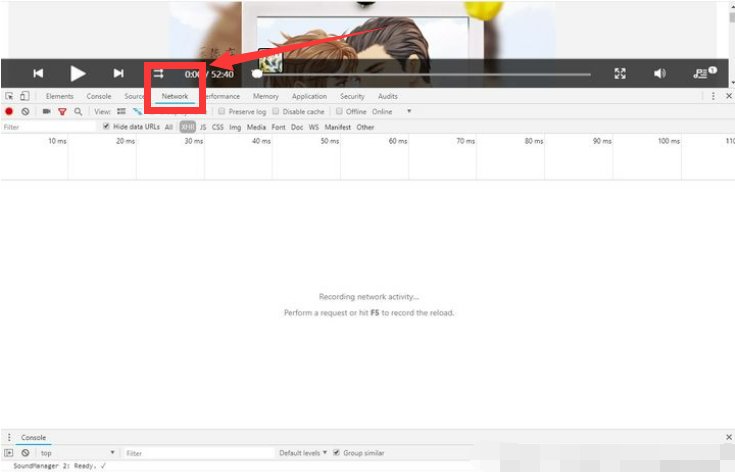Skip to the next track
Viewport: 735px width, 472px height.
click(119, 73)
